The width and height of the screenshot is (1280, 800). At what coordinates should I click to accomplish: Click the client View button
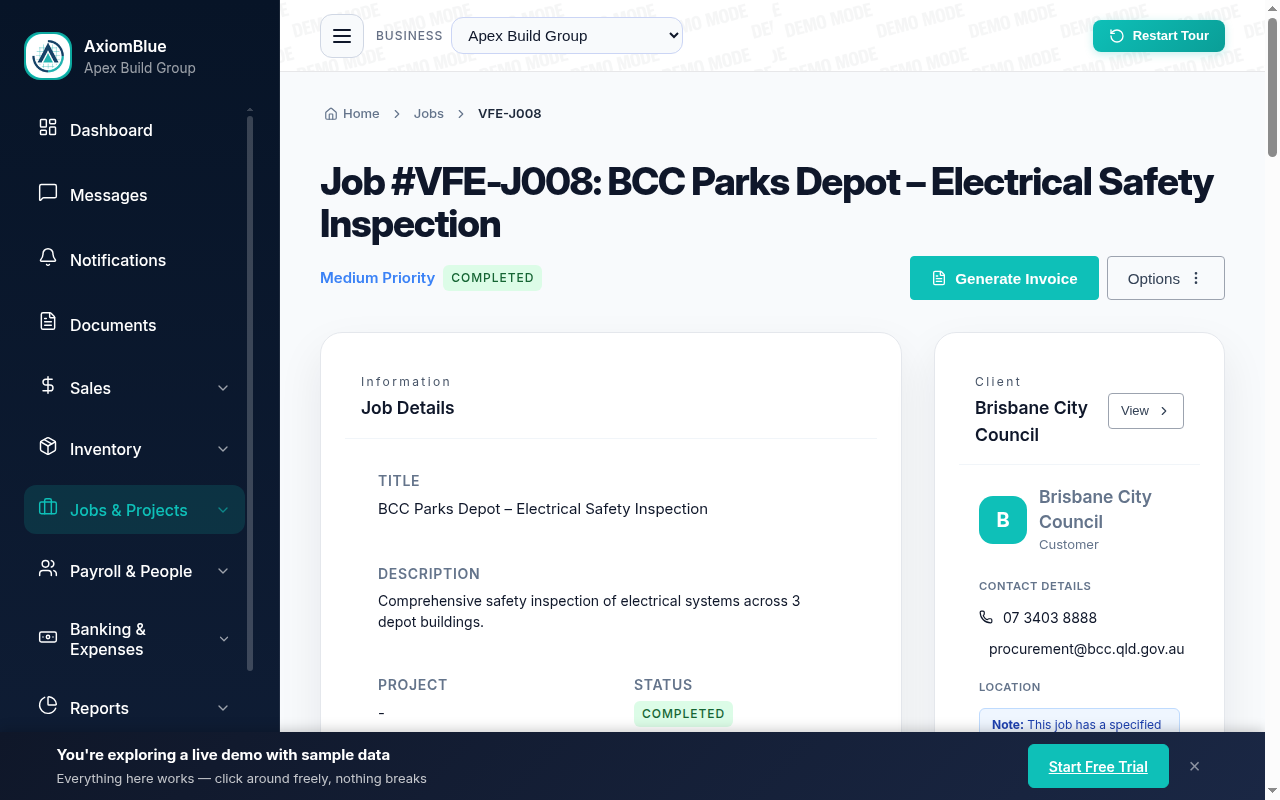pyautogui.click(x=1146, y=411)
